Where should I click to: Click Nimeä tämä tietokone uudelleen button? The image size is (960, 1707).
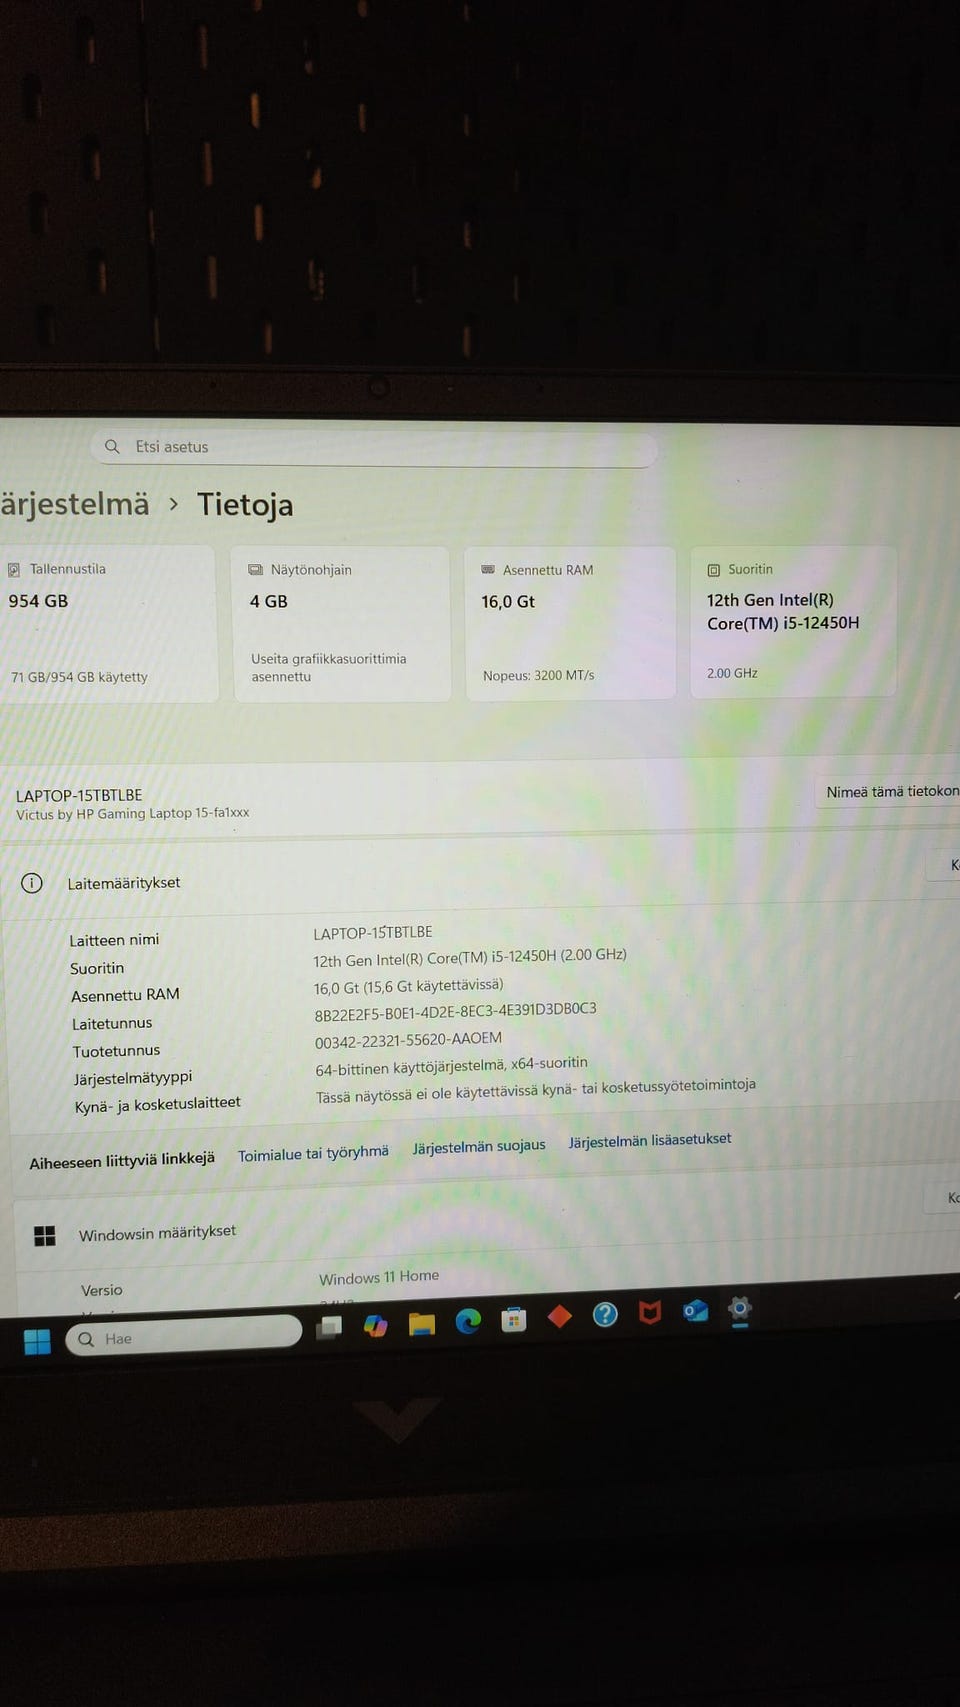(890, 791)
